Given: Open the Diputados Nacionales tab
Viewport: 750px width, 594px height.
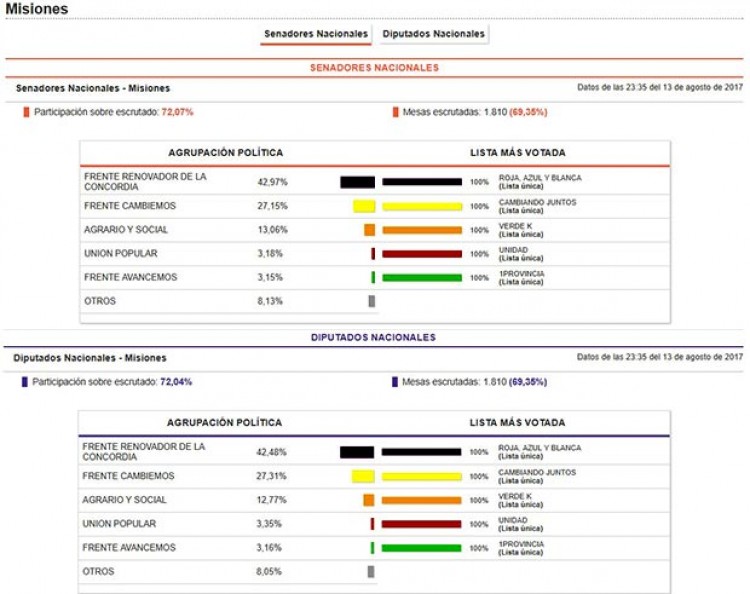Looking at the screenshot, I should (434, 34).
